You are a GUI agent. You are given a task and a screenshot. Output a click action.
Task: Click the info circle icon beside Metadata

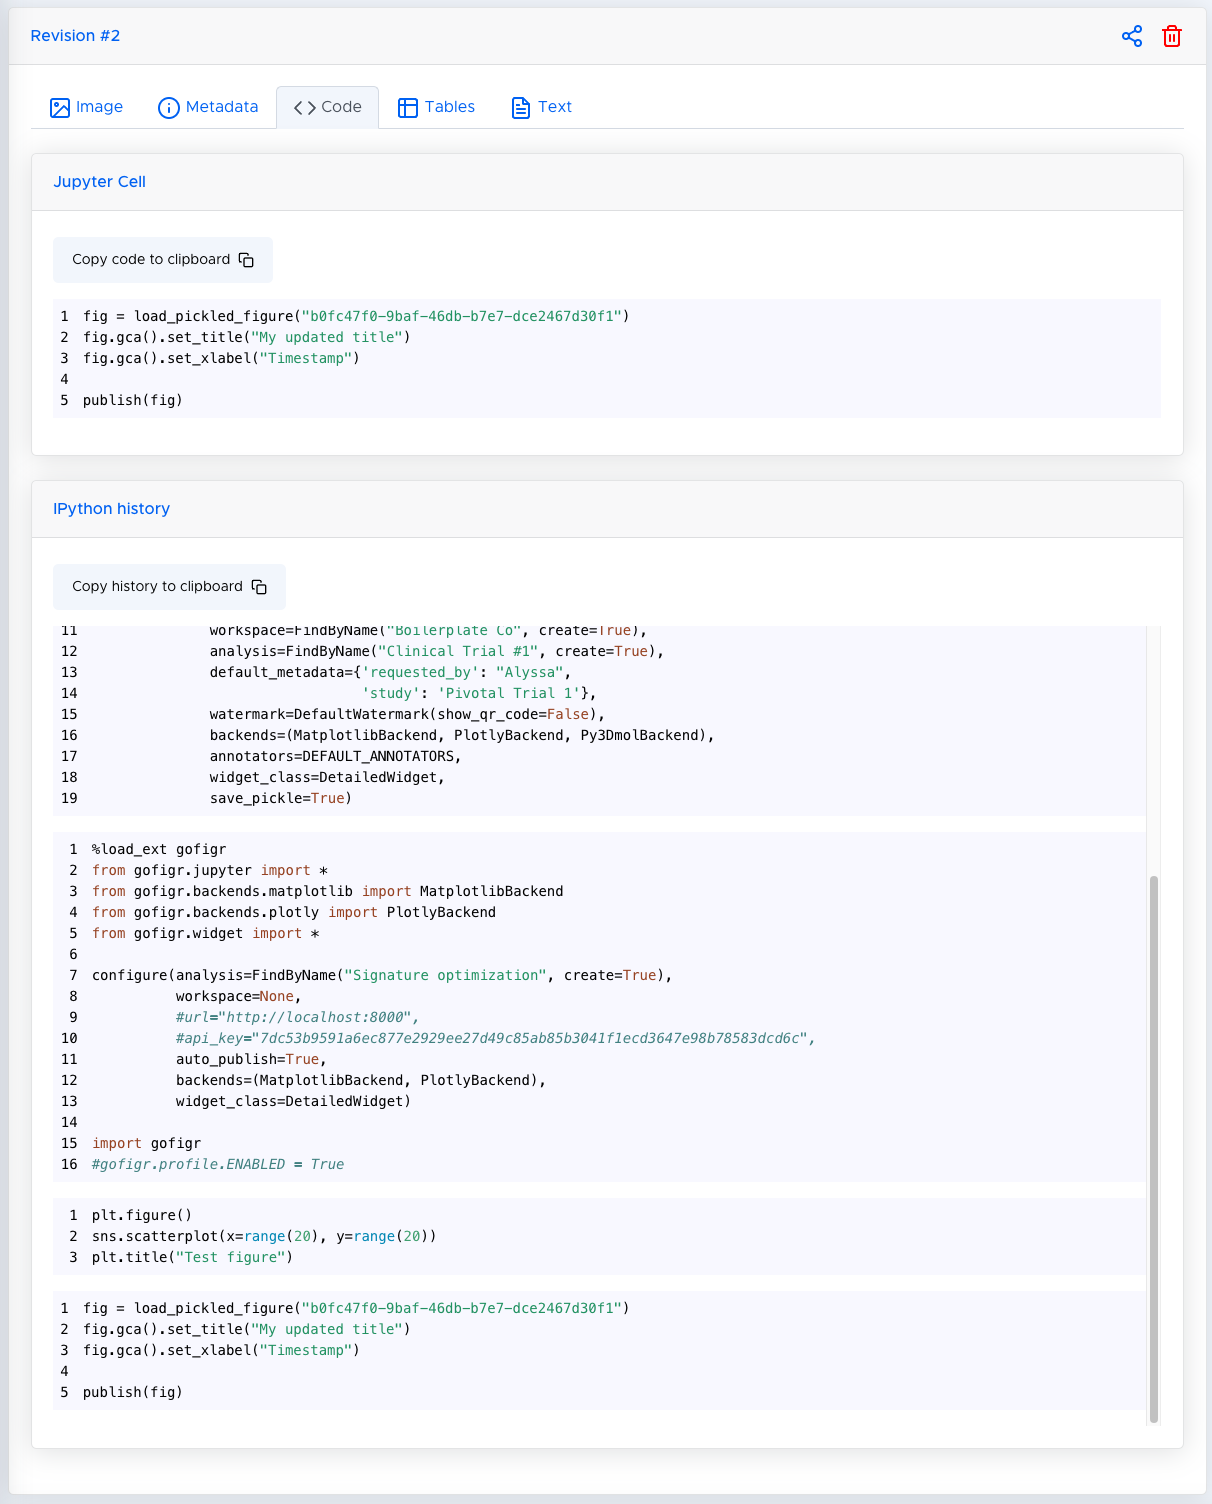(x=169, y=108)
